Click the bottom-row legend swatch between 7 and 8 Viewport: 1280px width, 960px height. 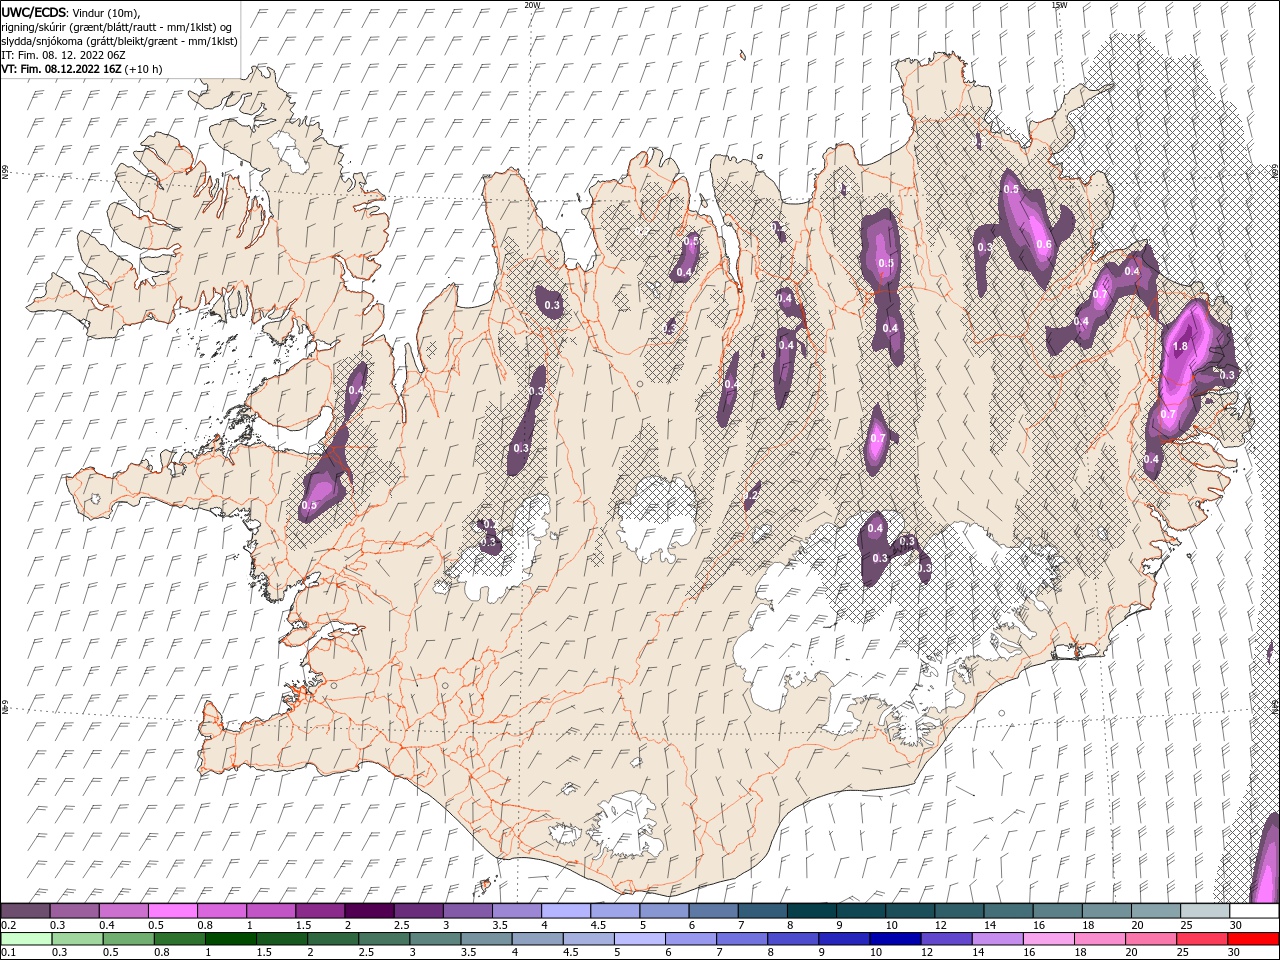[x=742, y=939]
